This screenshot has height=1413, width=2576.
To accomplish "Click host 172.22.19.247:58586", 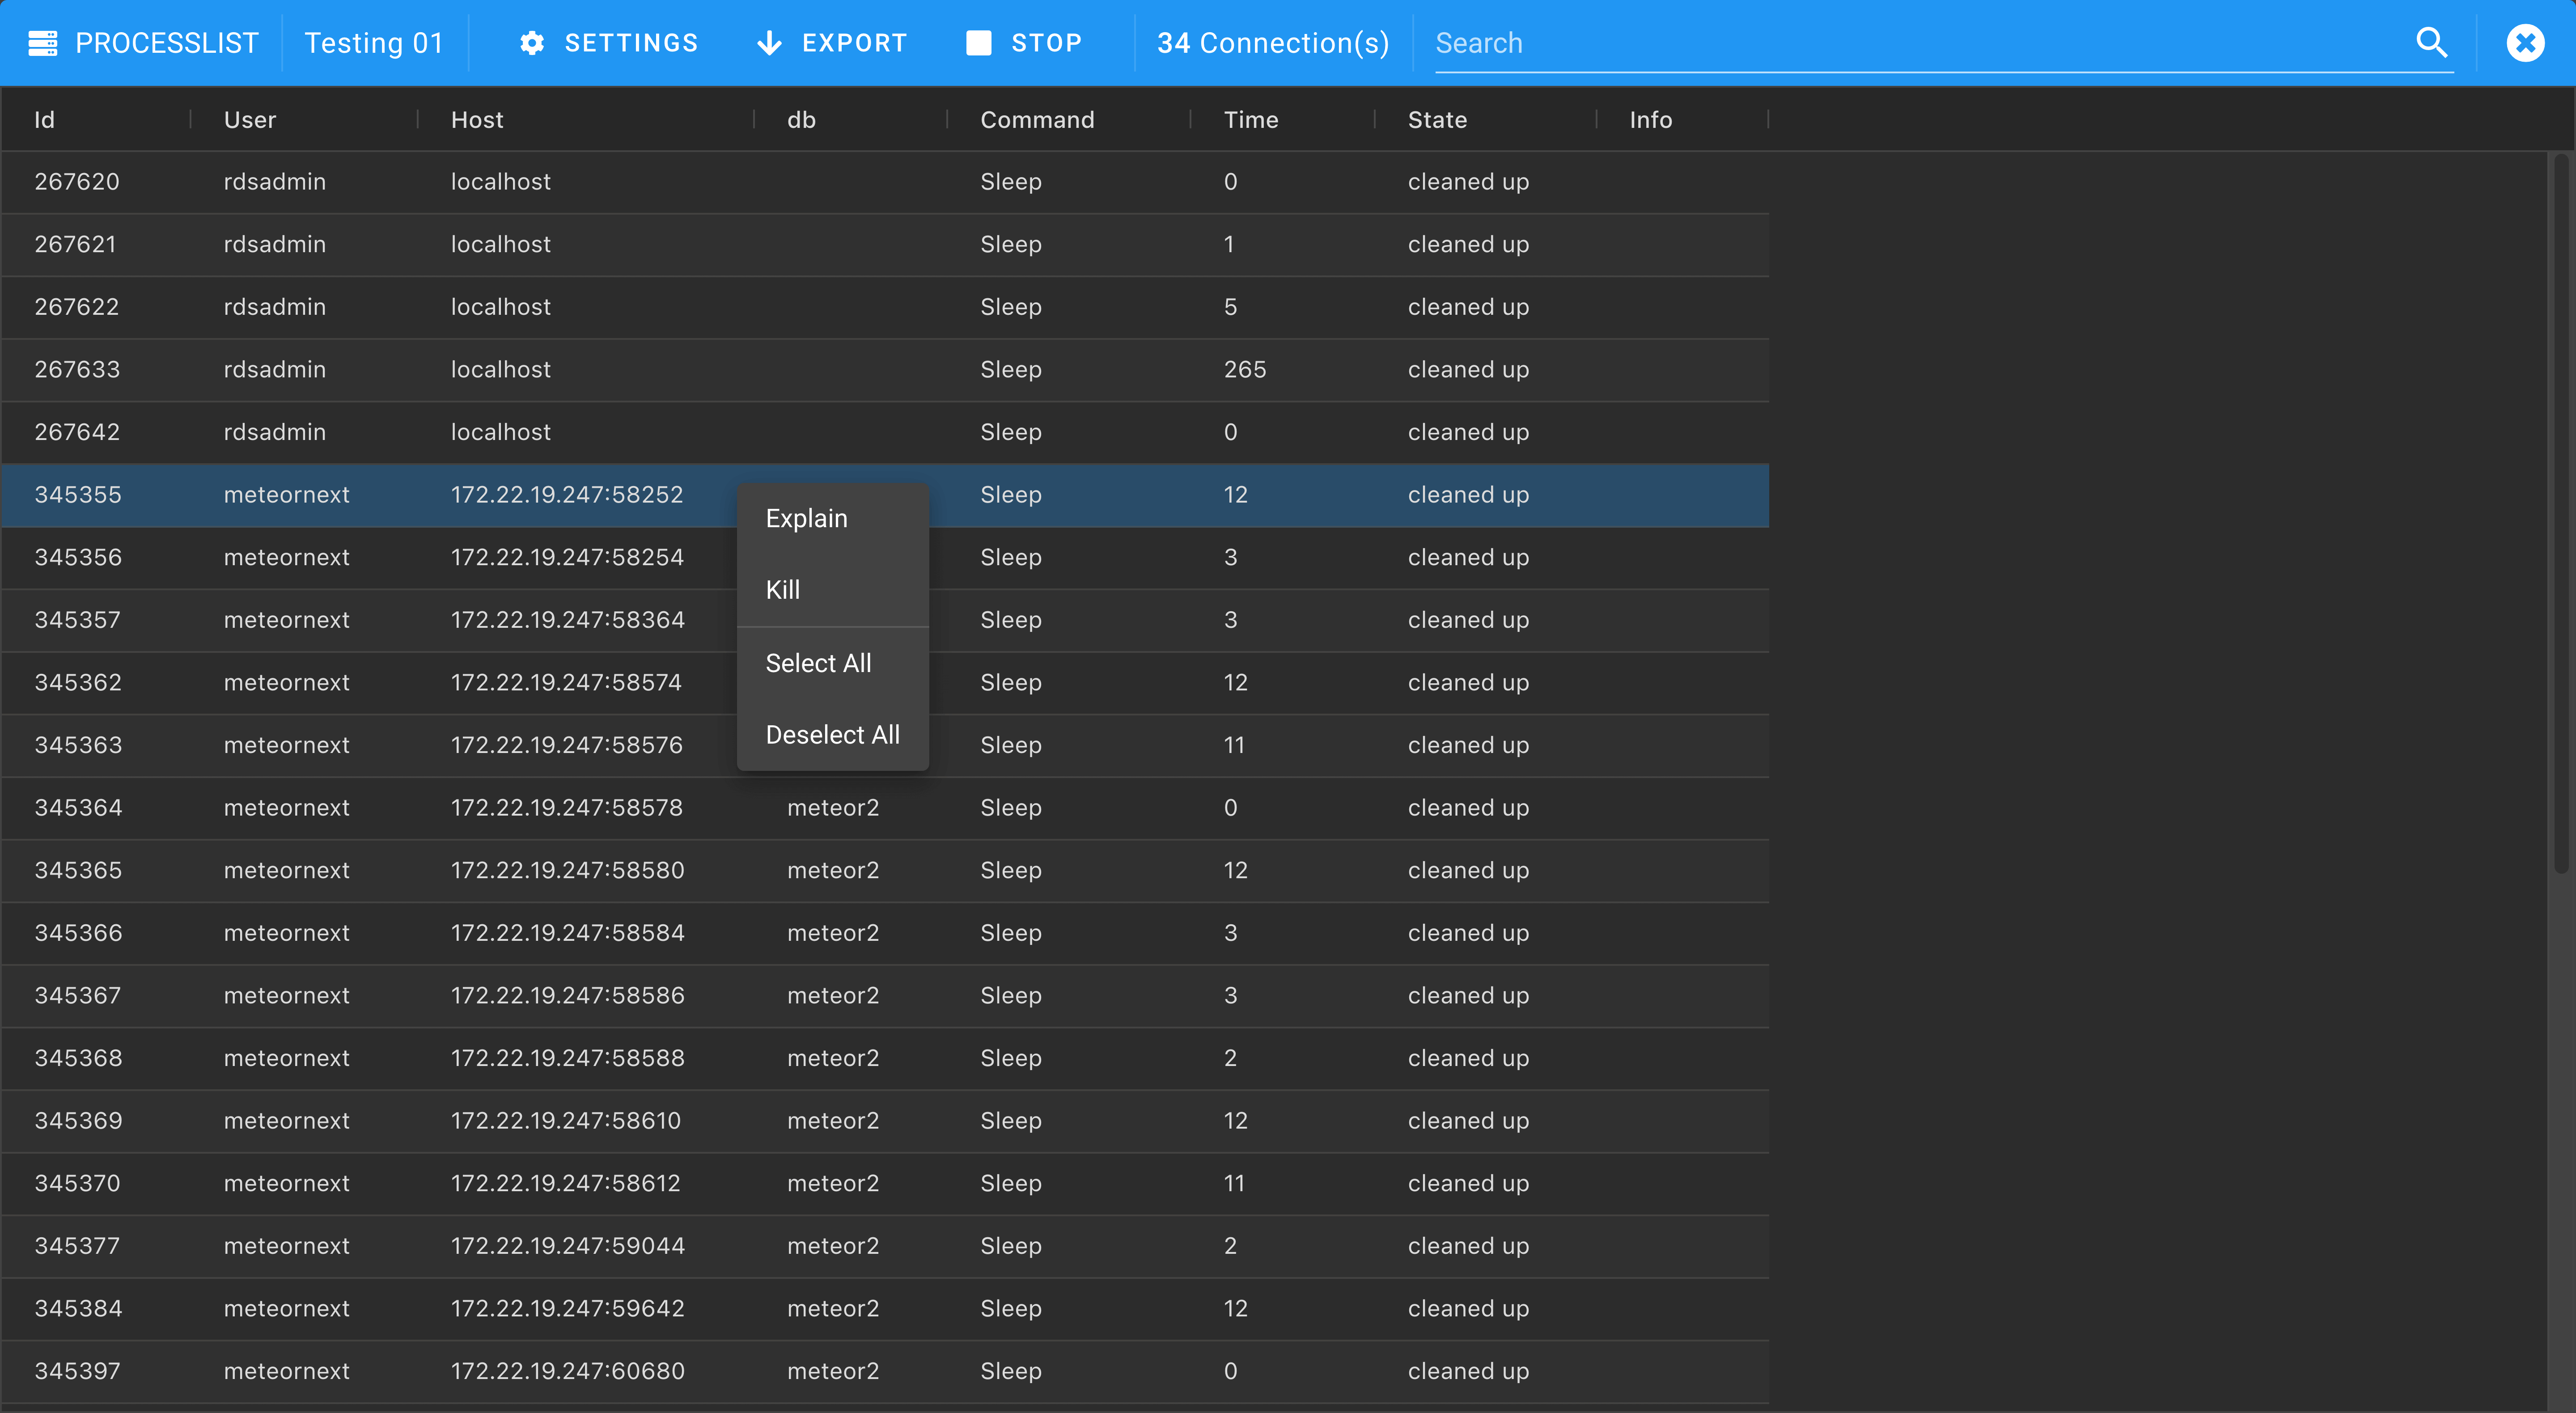I will (x=567, y=996).
